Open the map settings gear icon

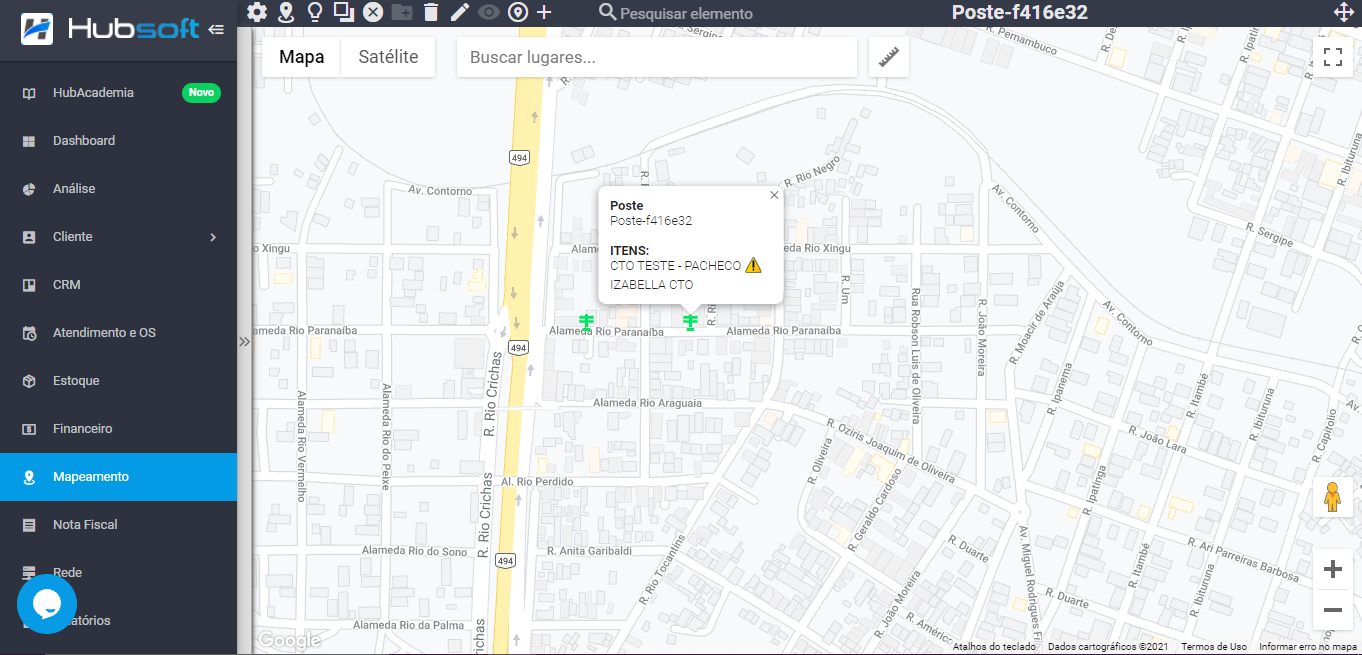point(257,12)
